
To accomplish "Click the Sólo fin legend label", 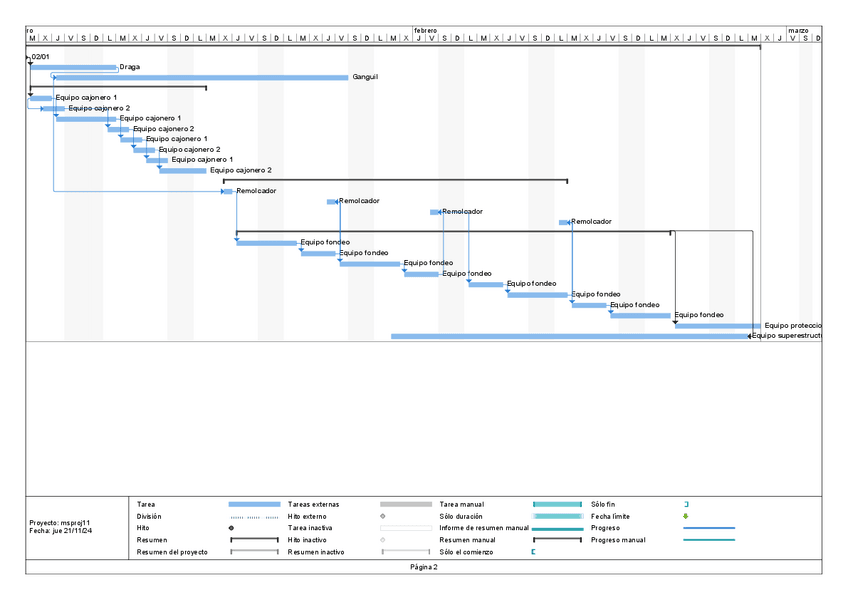I will (x=603, y=504).
